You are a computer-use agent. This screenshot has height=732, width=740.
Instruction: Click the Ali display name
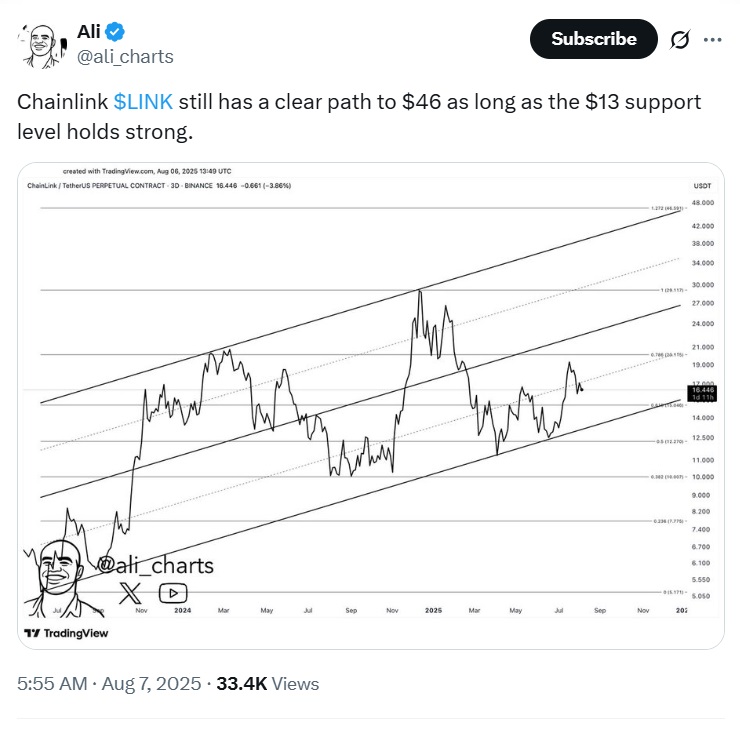[88, 32]
